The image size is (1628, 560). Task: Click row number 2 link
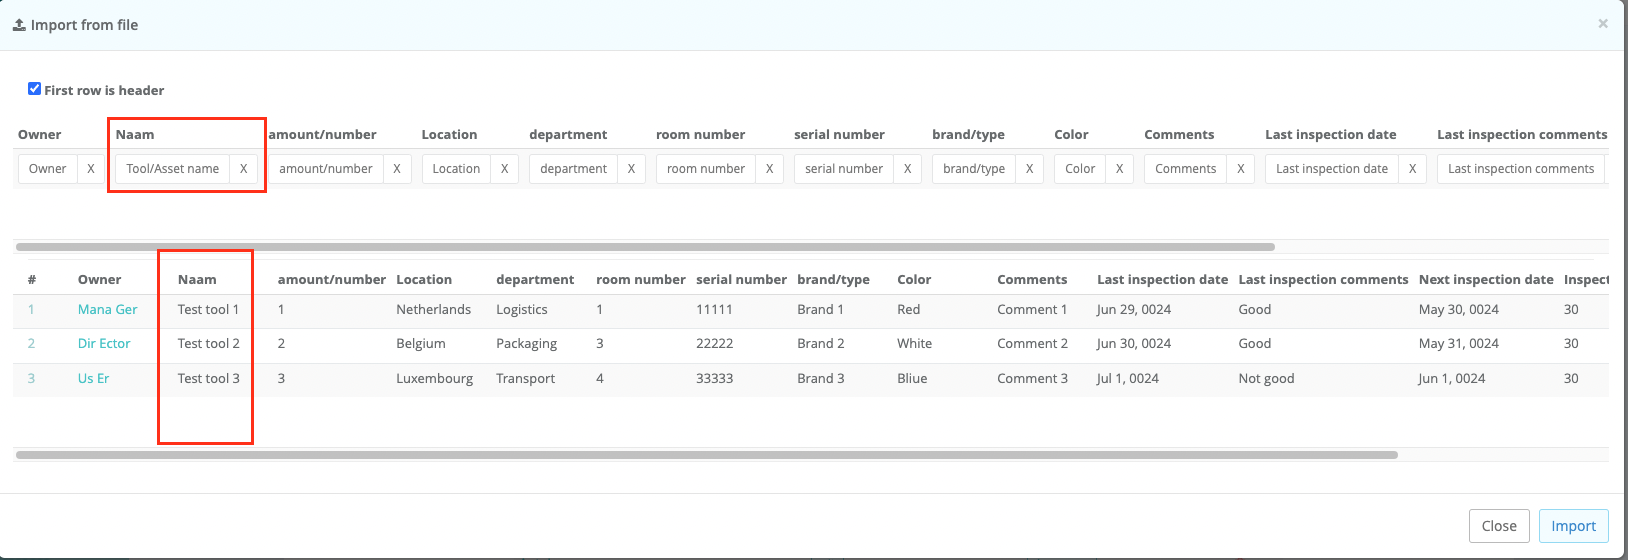click(x=31, y=344)
